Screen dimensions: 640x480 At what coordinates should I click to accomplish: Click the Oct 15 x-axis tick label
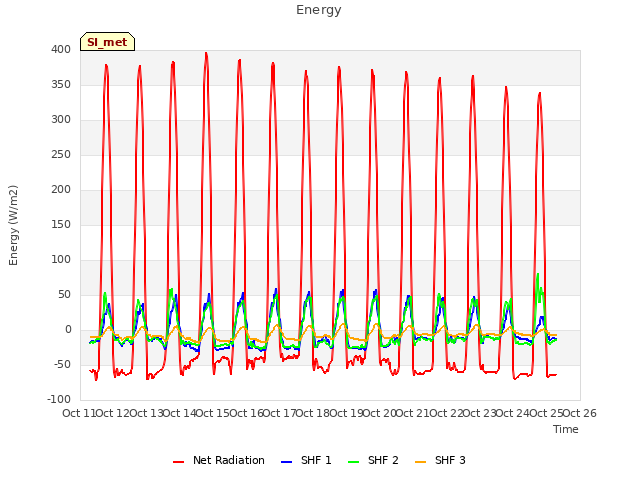click(213, 413)
